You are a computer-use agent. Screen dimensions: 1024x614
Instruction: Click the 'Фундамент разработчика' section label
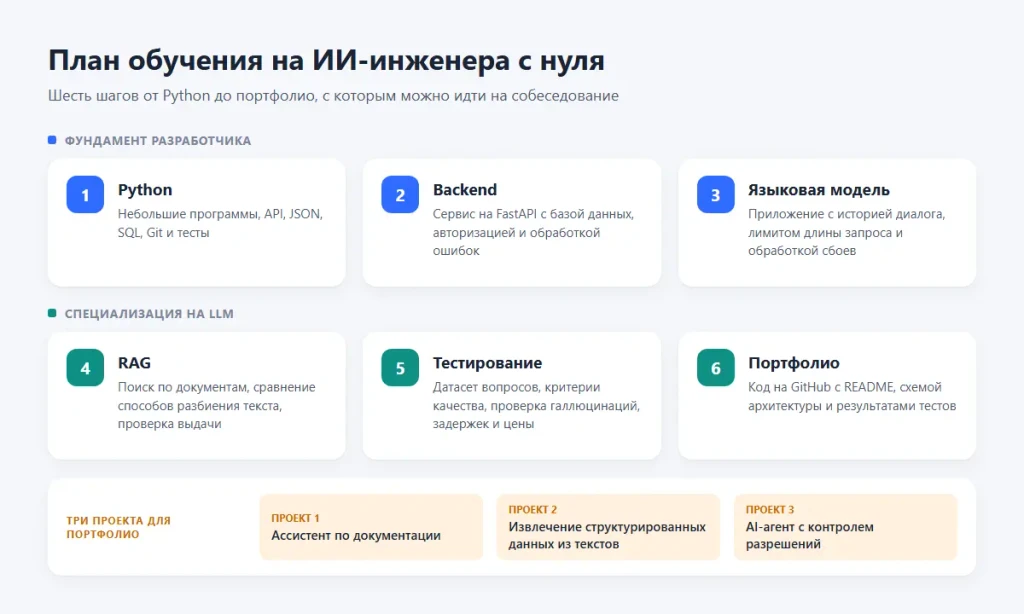click(x=157, y=140)
